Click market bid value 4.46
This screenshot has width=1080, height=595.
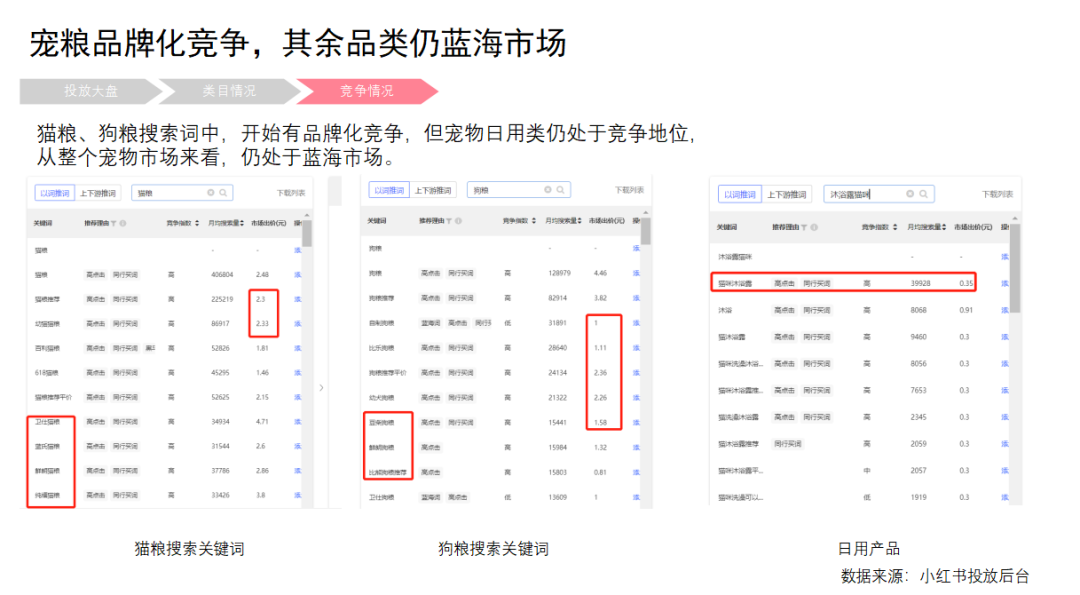(x=600, y=273)
